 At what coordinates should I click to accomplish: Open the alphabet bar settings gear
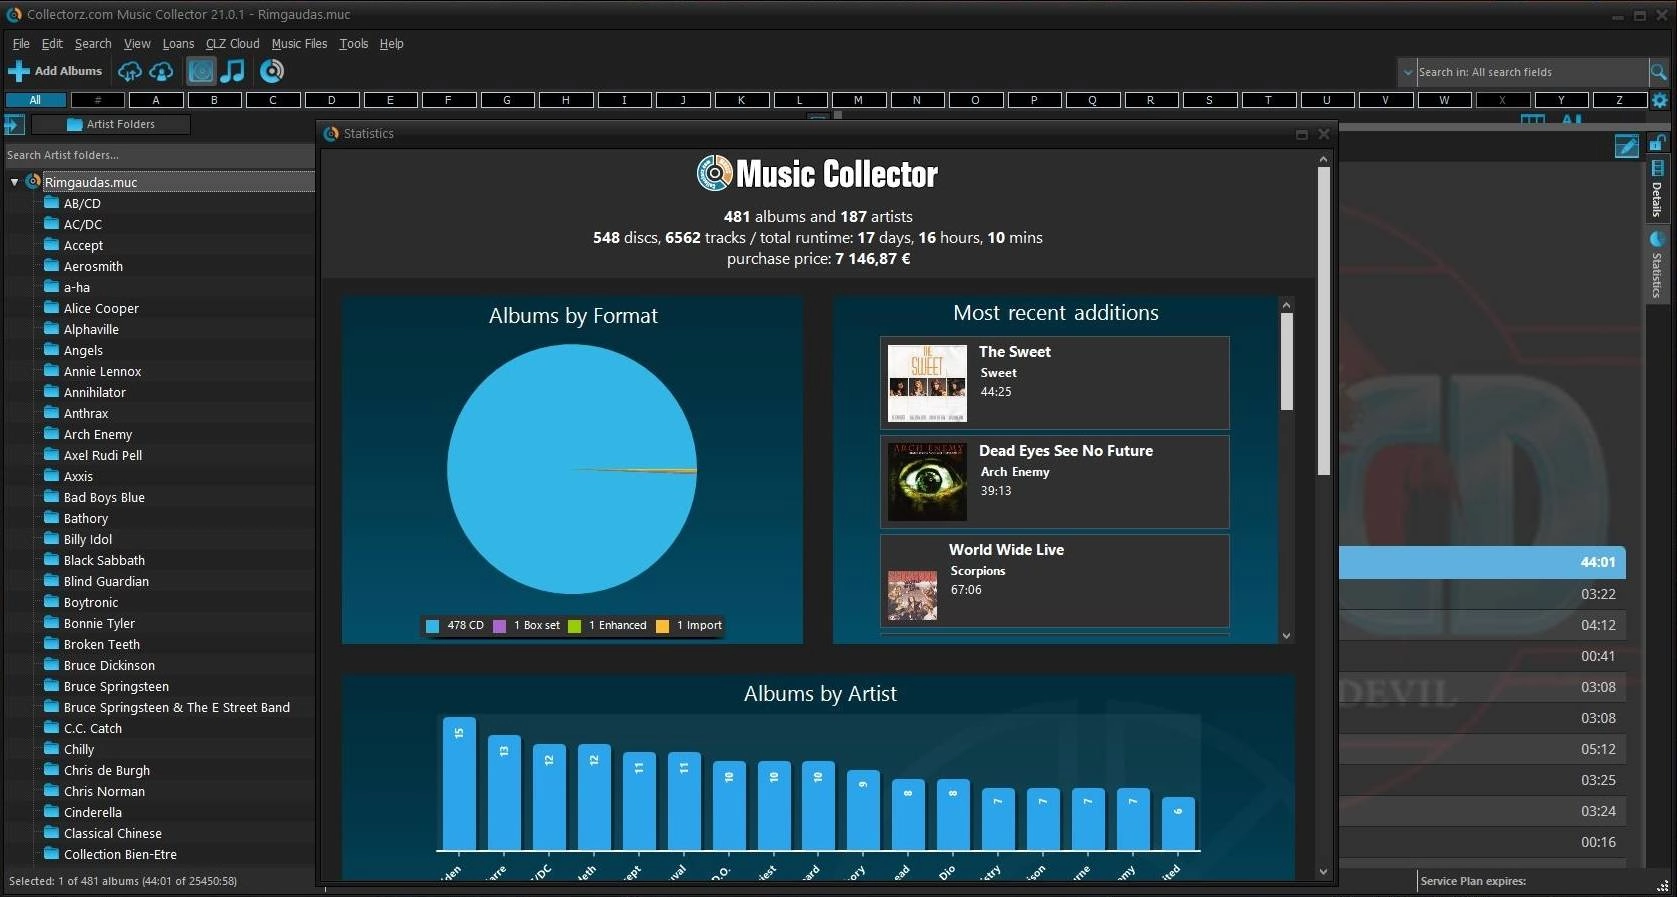pyautogui.click(x=1660, y=100)
